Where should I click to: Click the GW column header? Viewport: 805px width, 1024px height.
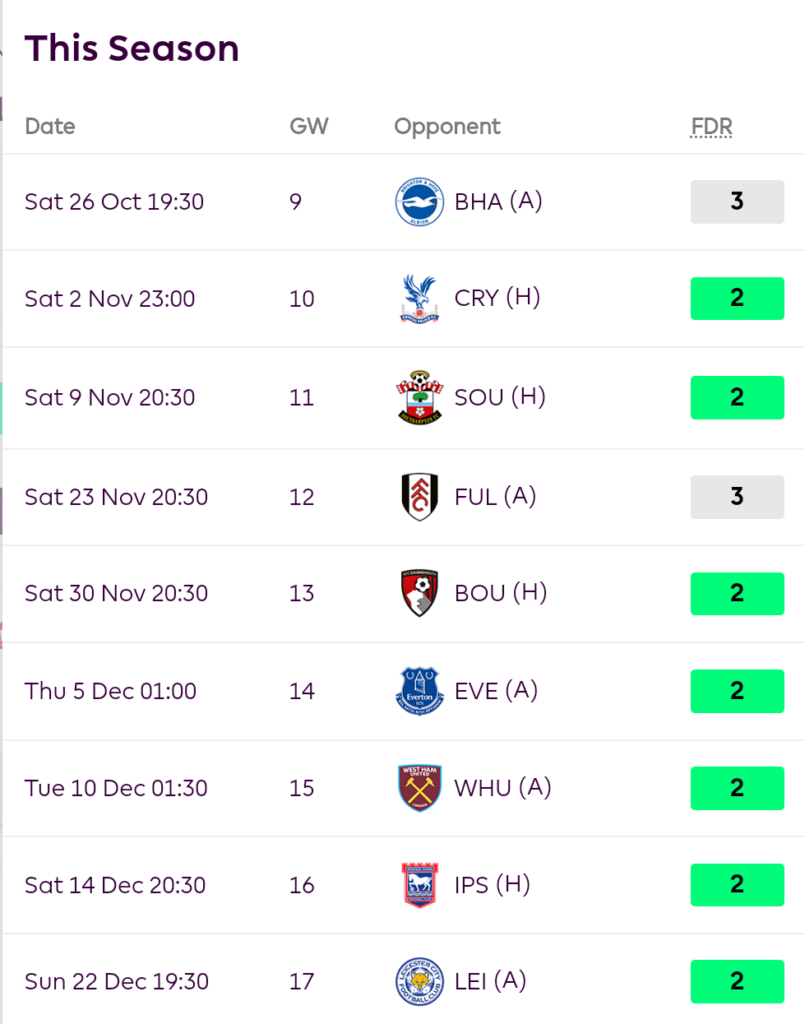point(308,127)
